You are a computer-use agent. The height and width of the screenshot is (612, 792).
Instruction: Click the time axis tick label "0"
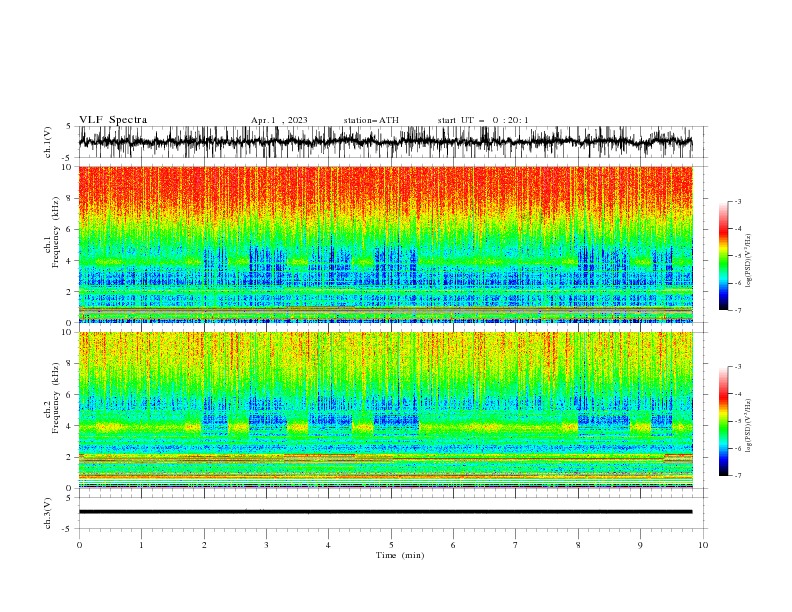[79, 545]
